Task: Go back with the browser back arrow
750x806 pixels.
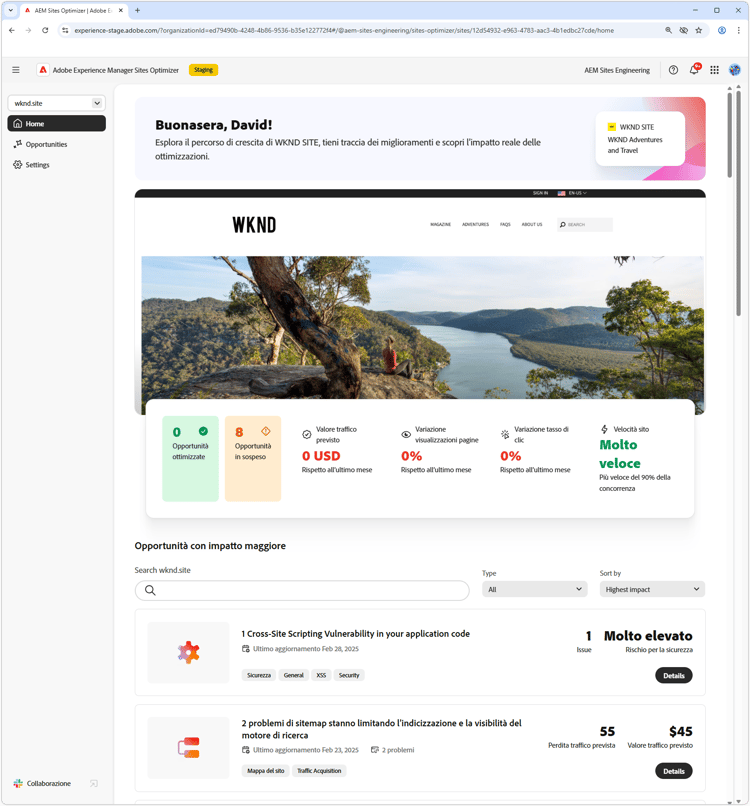Action: [12, 30]
